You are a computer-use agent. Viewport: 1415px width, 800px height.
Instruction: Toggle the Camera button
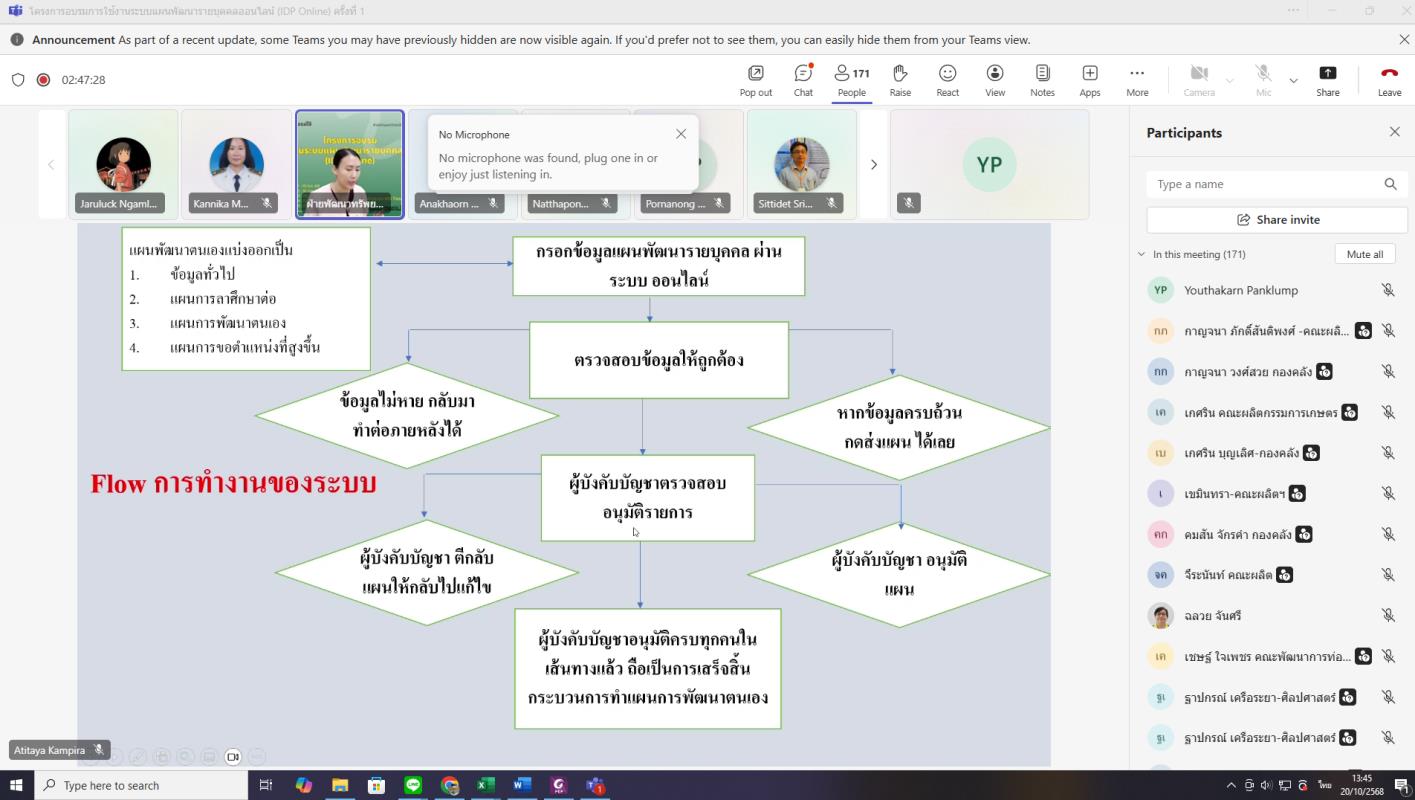[1199, 80]
